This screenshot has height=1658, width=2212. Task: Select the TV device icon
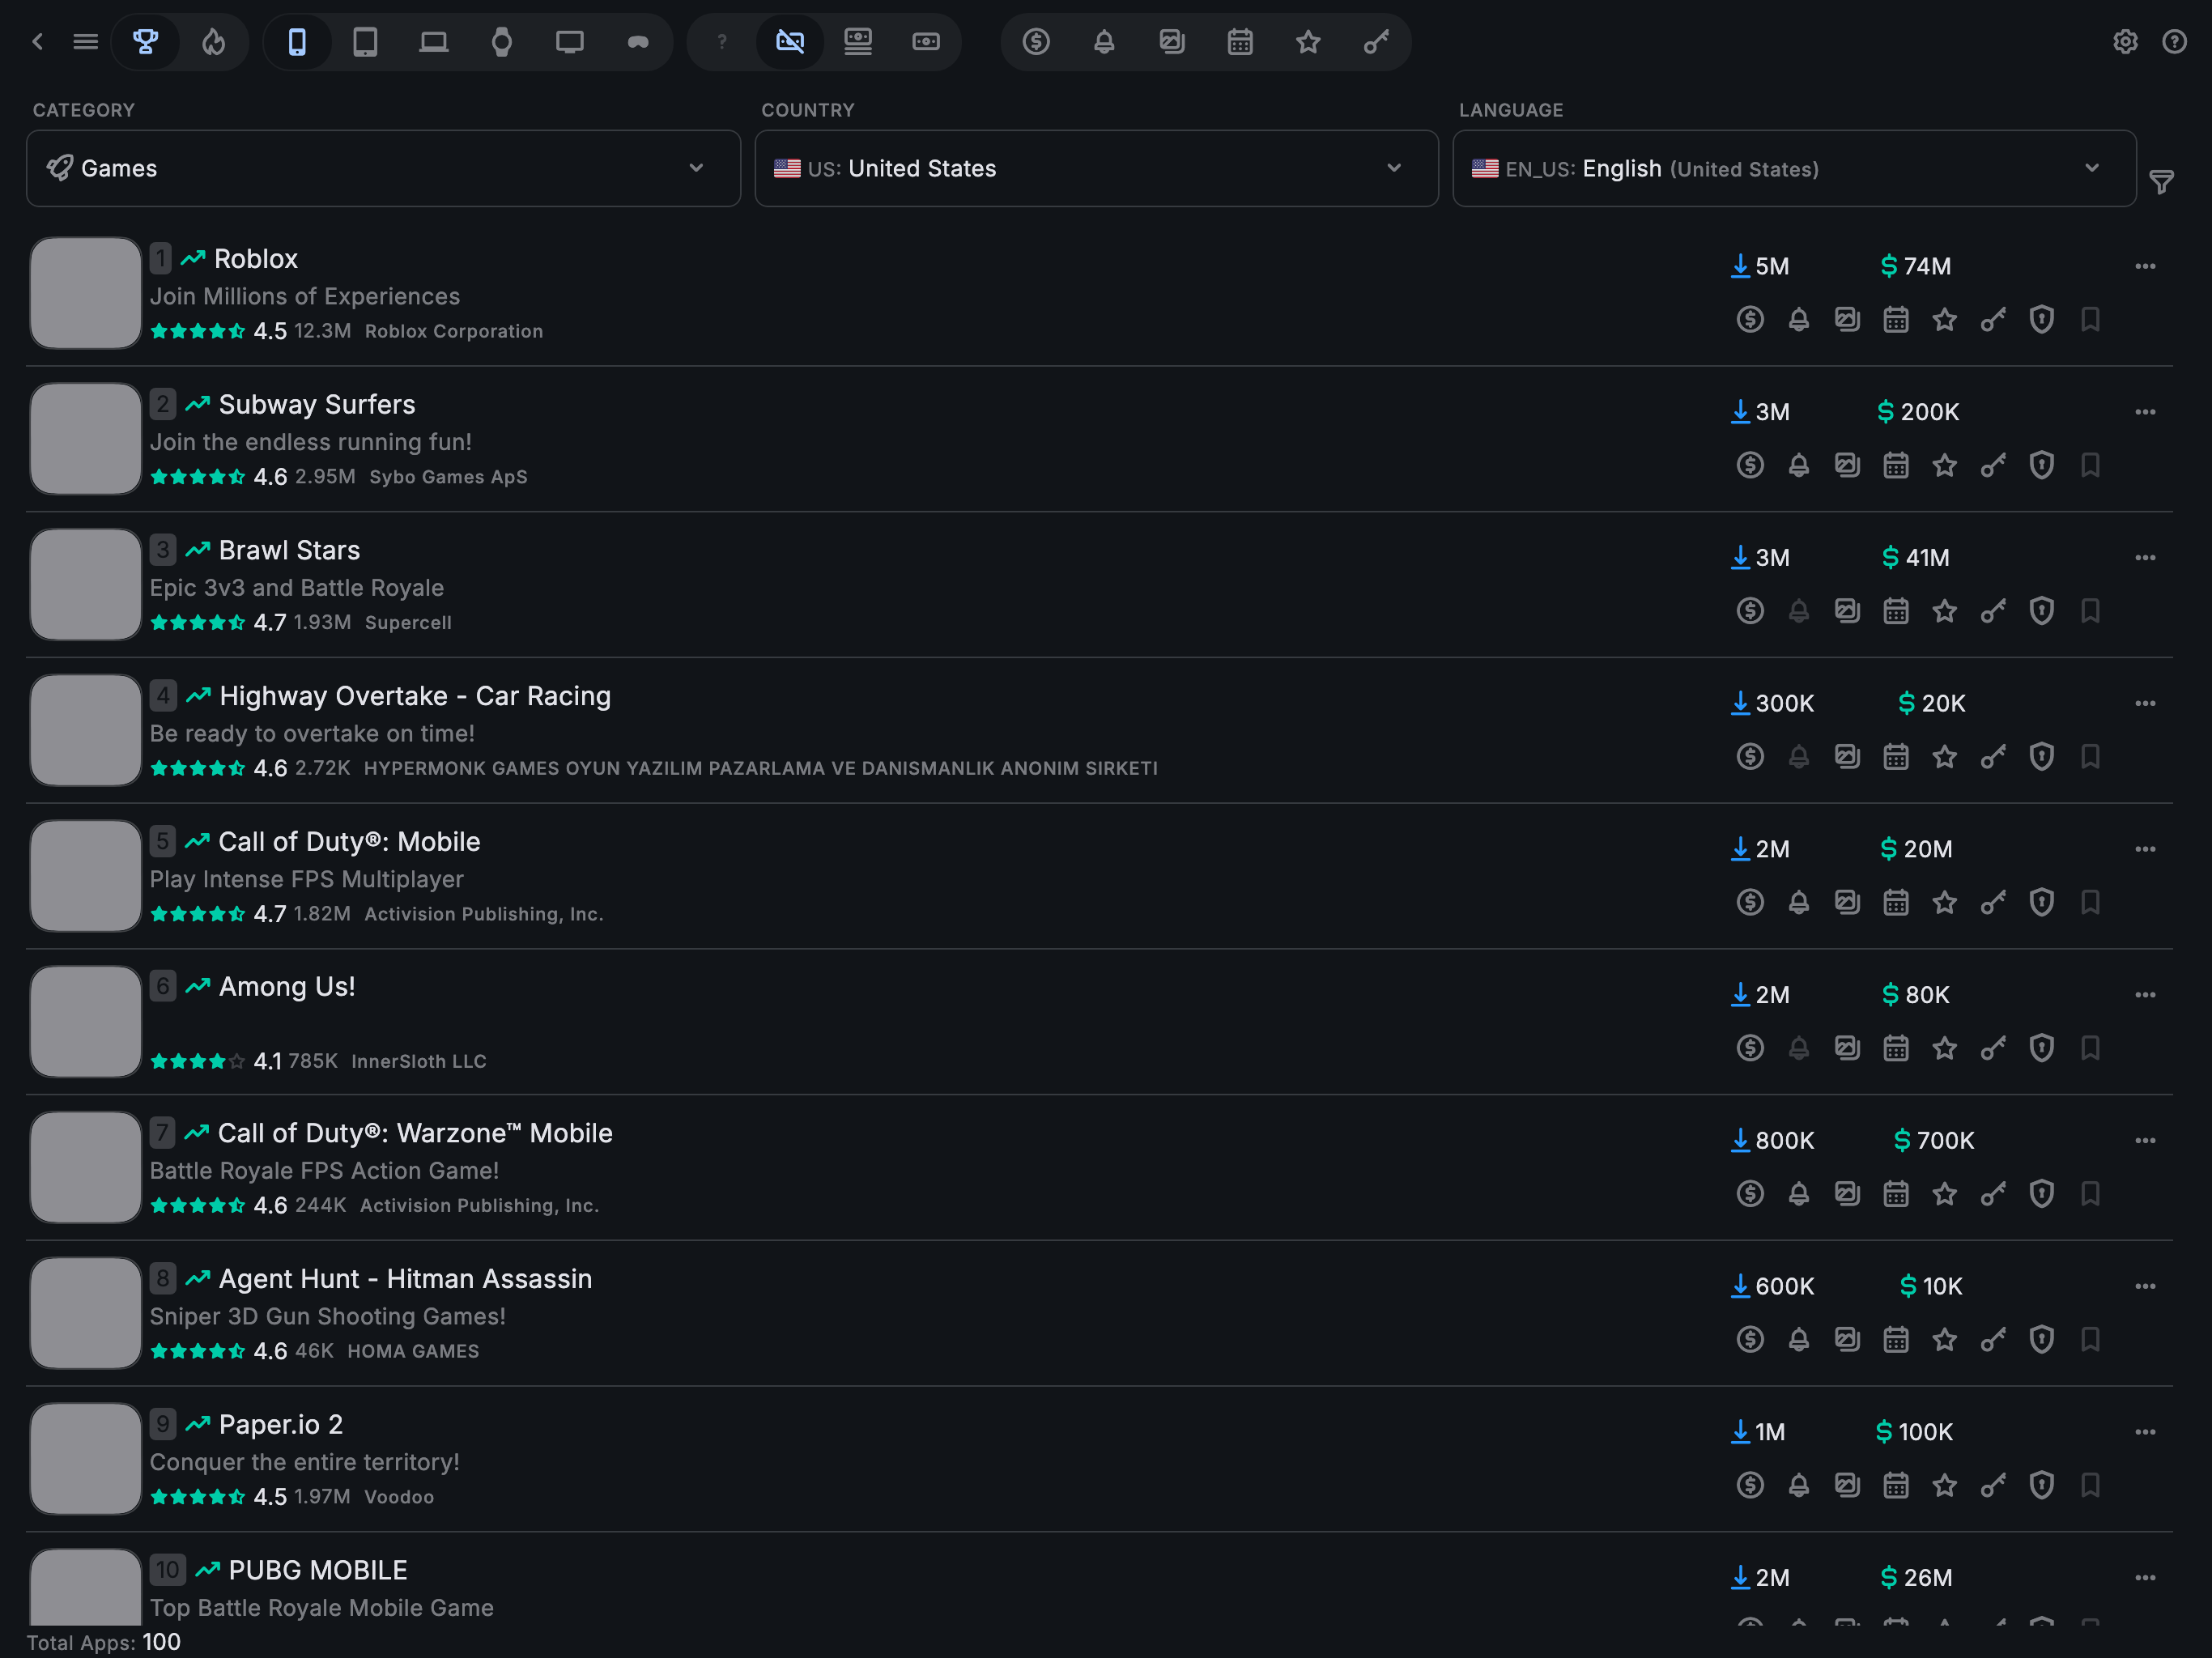pos(570,42)
